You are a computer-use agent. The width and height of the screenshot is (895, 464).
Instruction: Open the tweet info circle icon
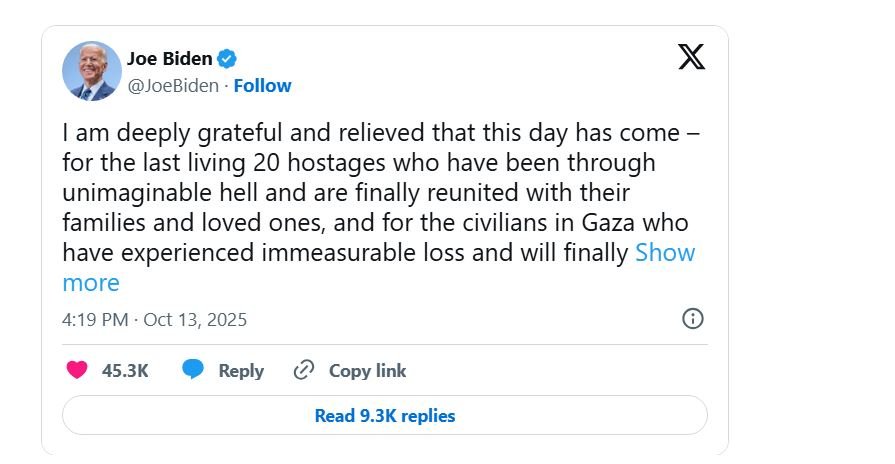pos(692,319)
